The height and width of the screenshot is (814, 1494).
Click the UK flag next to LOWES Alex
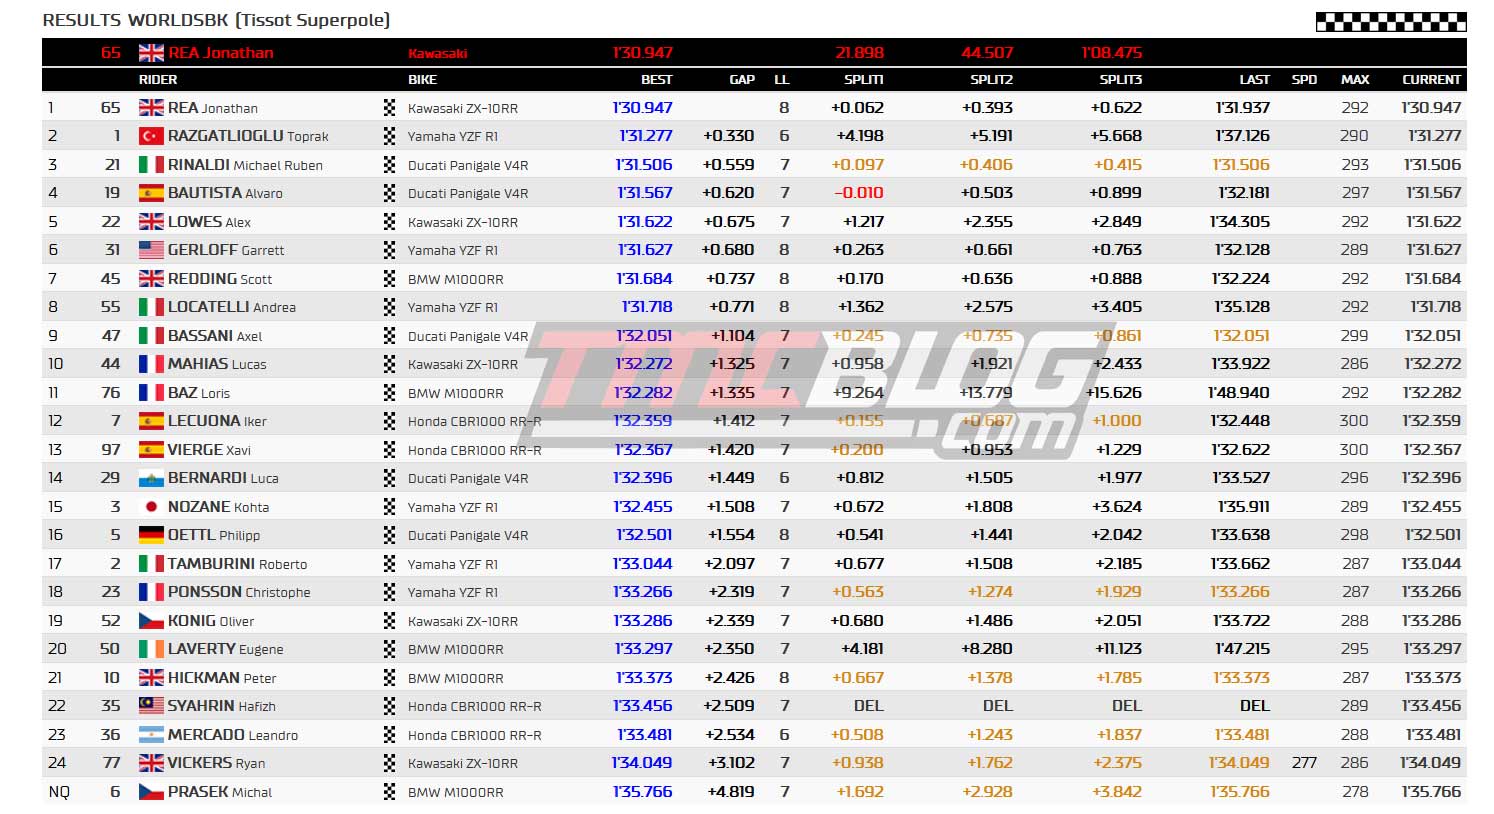pos(151,221)
